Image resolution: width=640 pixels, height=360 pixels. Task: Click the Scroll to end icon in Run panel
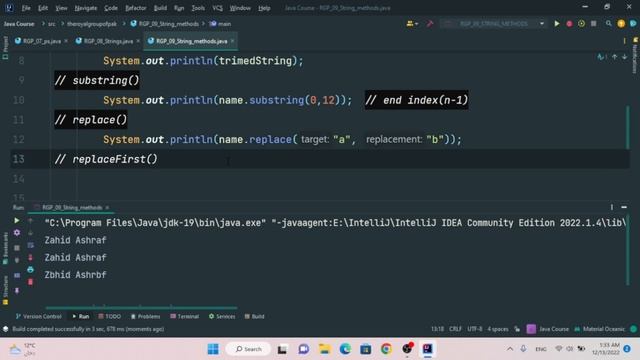pos(31,257)
